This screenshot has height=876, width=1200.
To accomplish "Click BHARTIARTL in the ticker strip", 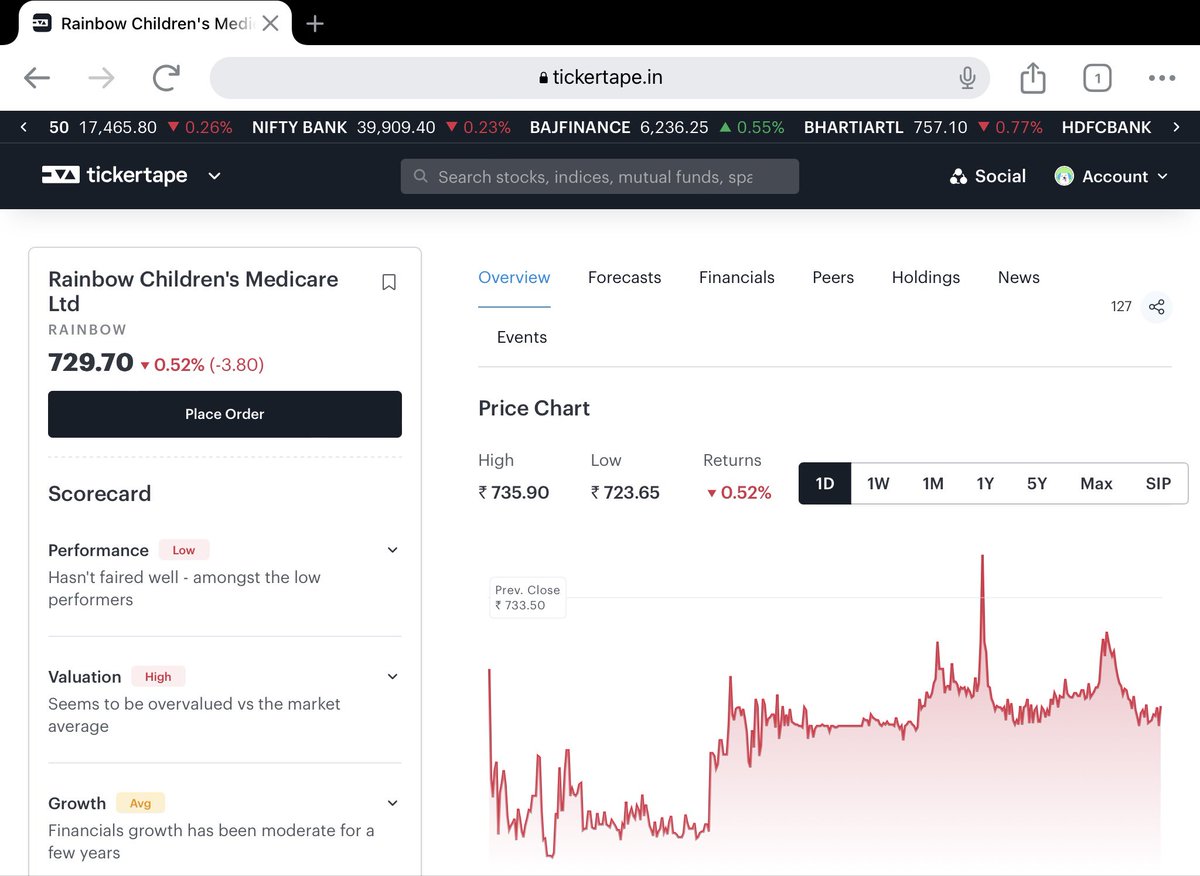I will 854,127.
